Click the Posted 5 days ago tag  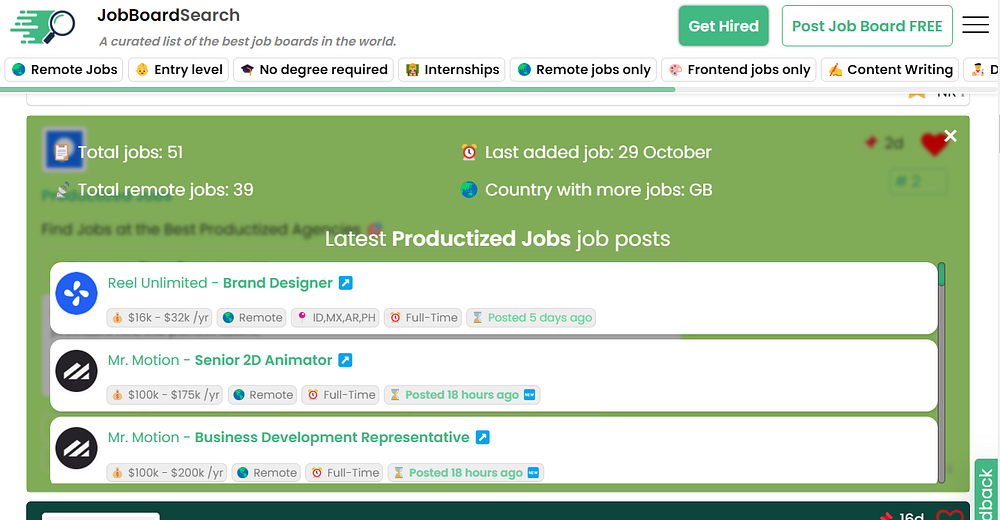(531, 318)
